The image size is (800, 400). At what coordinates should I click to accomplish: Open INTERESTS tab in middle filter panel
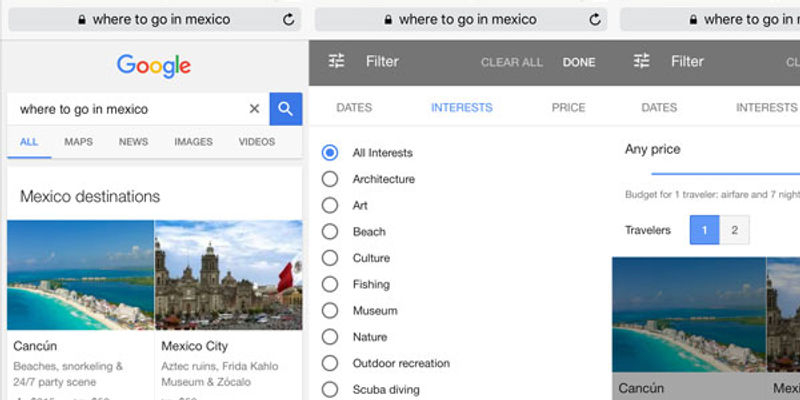(462, 108)
